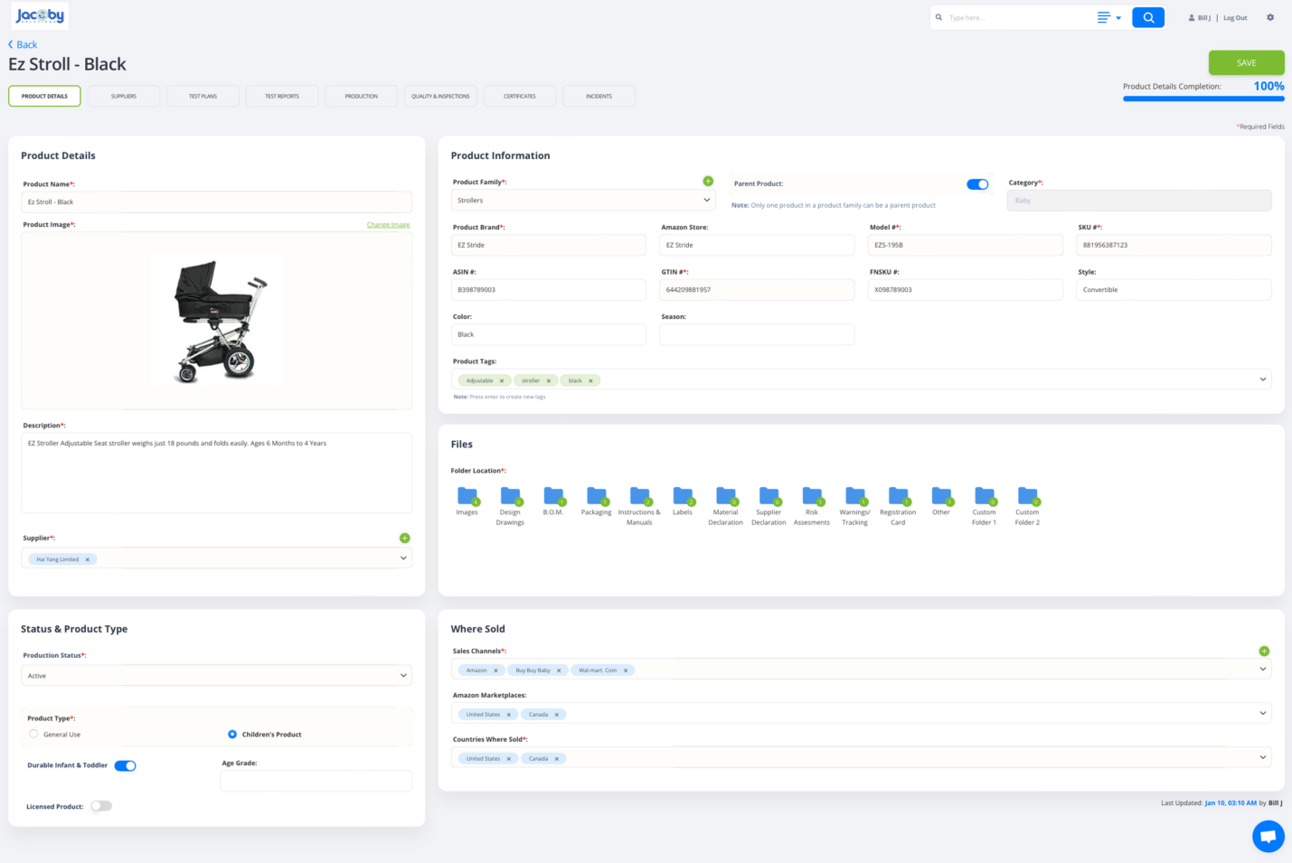The width and height of the screenshot is (1292, 863).
Task: Add a new product family plus icon
Action: pos(708,181)
